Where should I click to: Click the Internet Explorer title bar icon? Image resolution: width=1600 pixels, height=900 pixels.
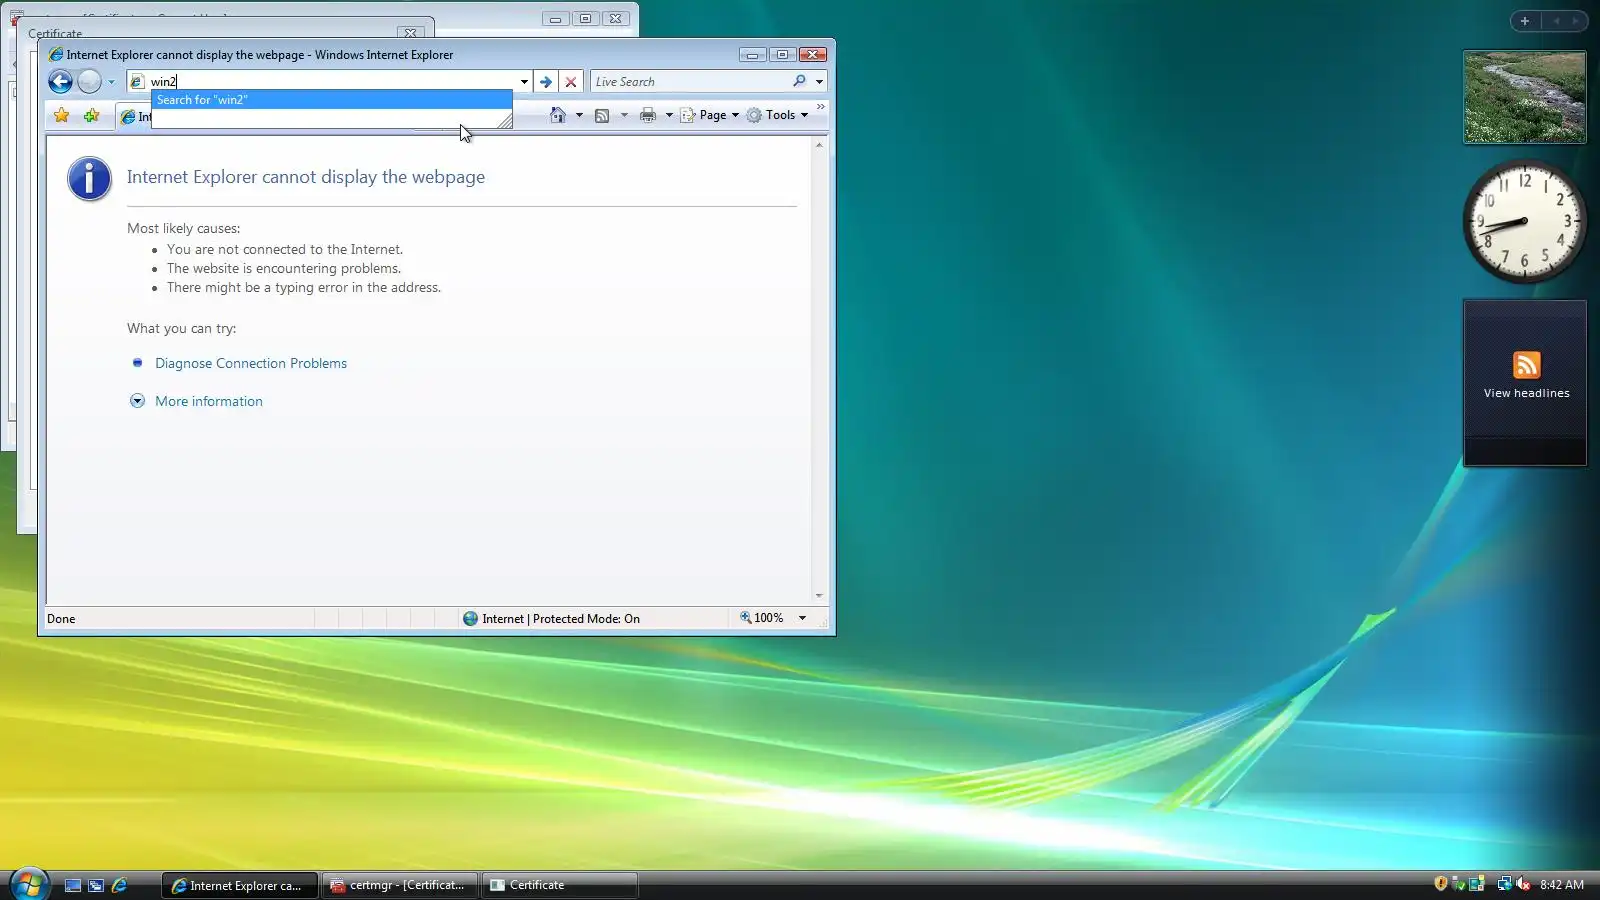(x=56, y=55)
